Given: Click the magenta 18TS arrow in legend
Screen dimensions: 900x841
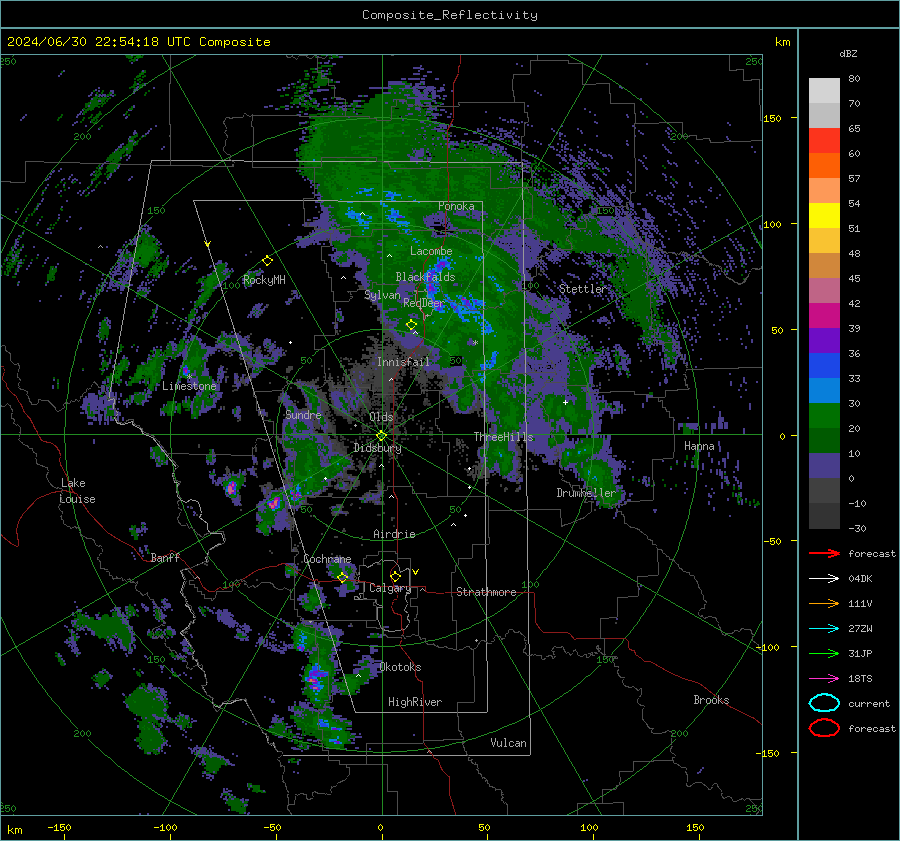Looking at the screenshot, I should (x=824, y=679).
